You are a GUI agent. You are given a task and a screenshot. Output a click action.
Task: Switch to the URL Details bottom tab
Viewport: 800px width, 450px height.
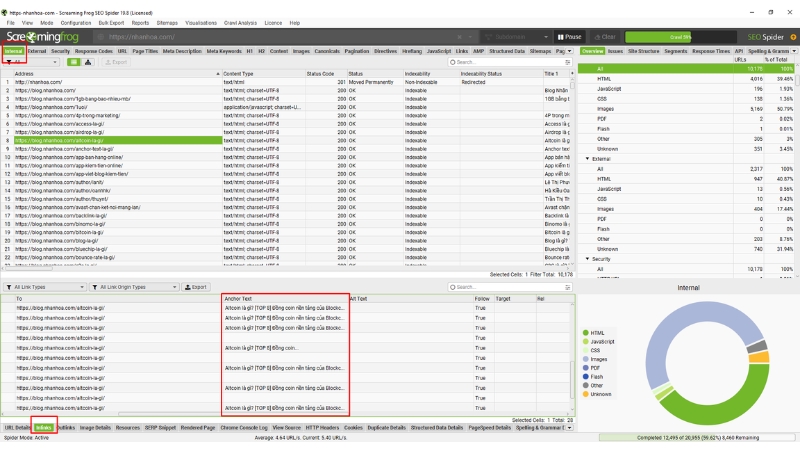click(x=17, y=428)
